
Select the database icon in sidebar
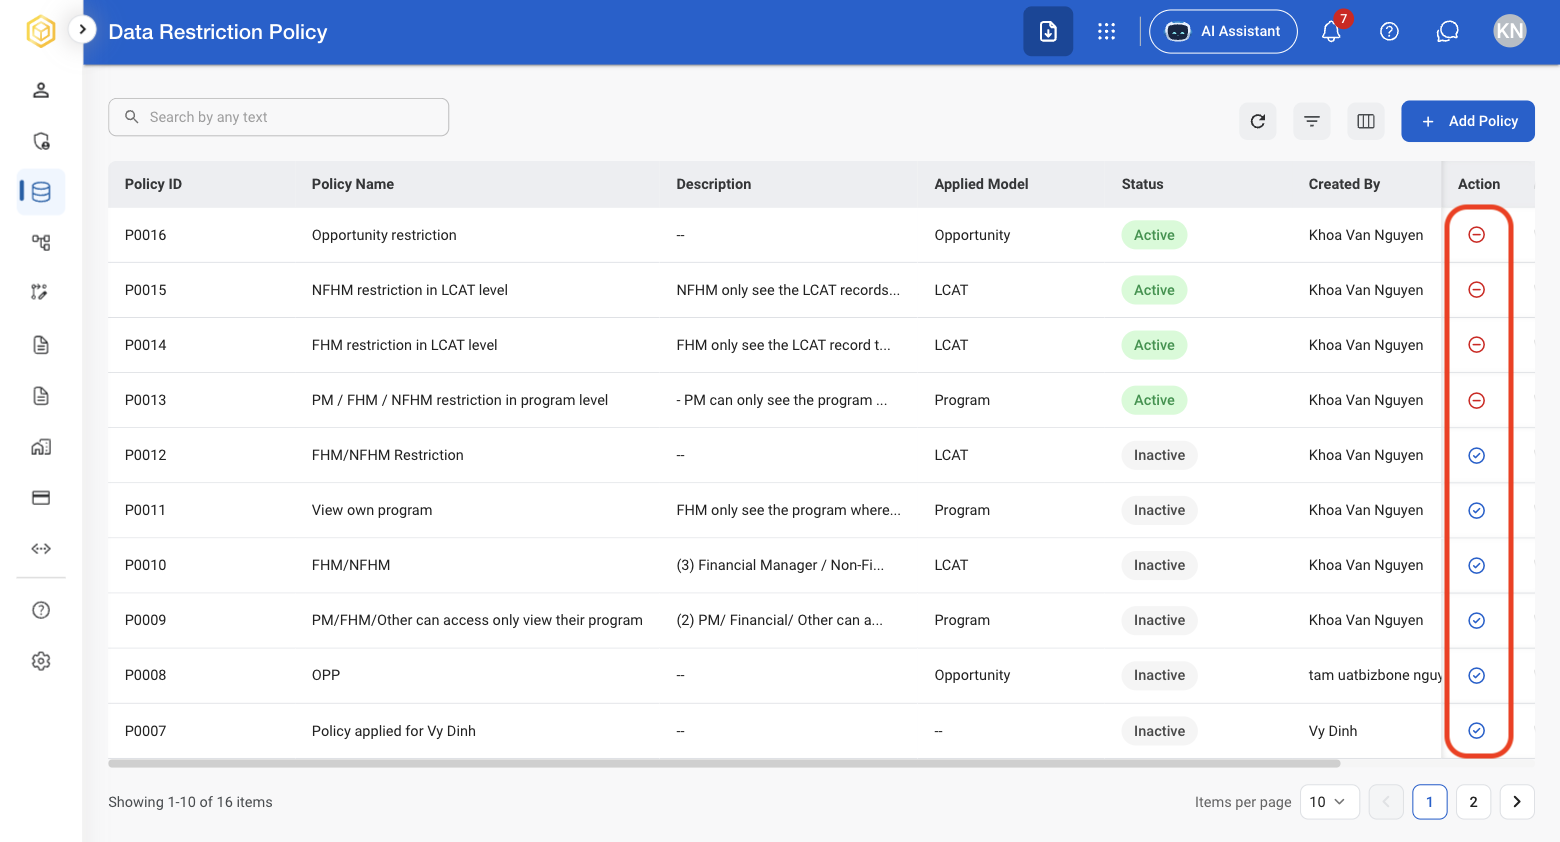coord(41,192)
